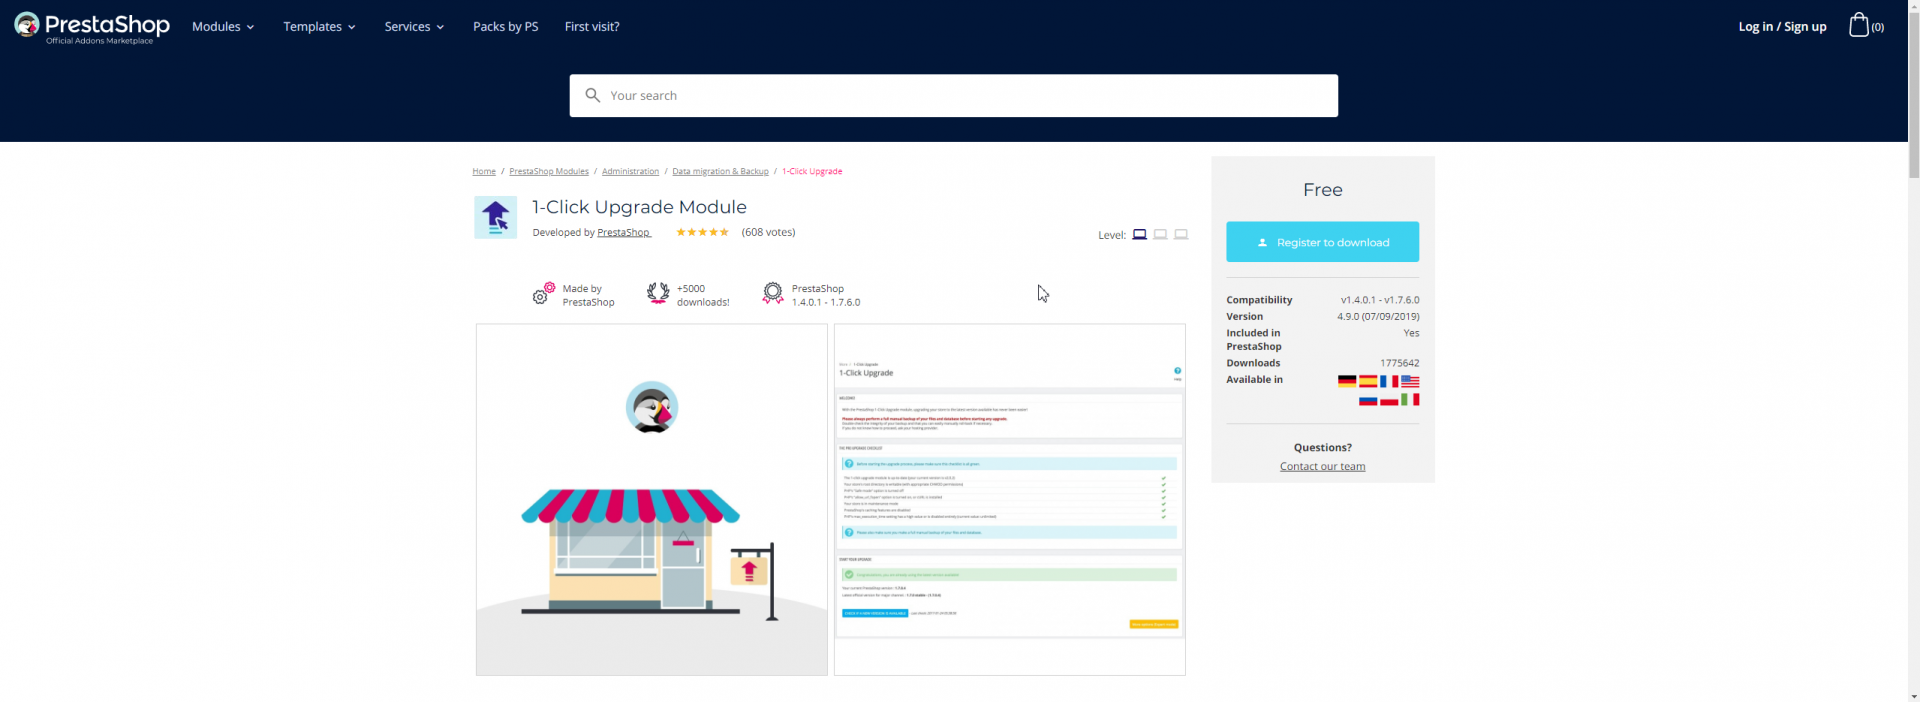Image resolution: width=1920 pixels, height=702 pixels.
Task: Click the Free price label
Action: (x=1322, y=190)
